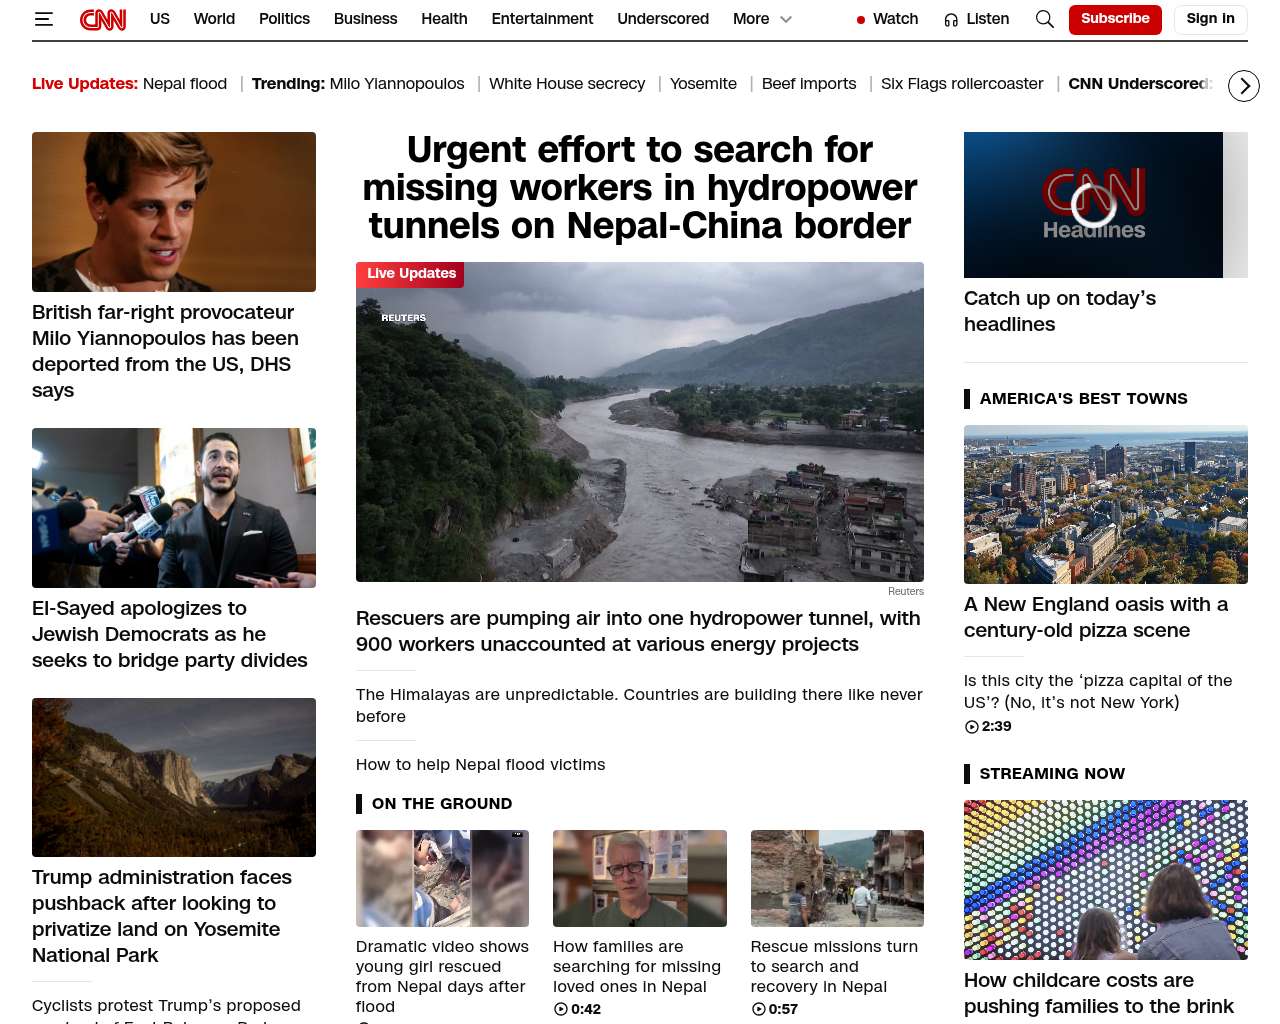Expand the More menu chevron
1280x1024 pixels.
coord(786,19)
